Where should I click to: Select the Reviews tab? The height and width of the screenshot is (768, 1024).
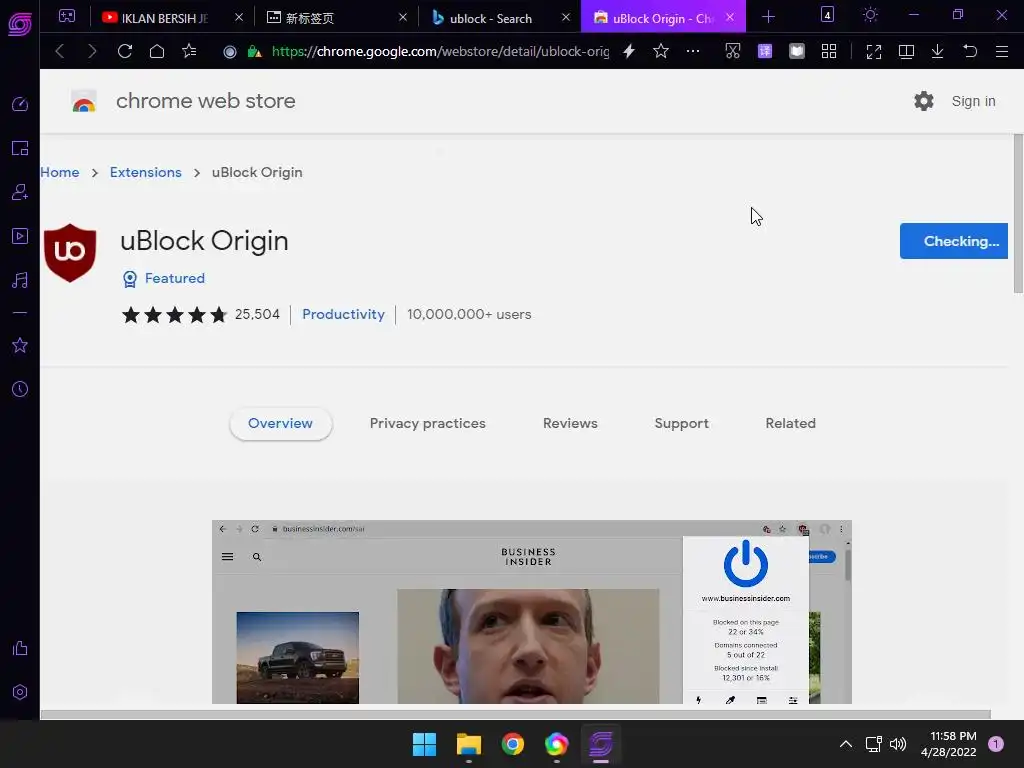coord(570,423)
